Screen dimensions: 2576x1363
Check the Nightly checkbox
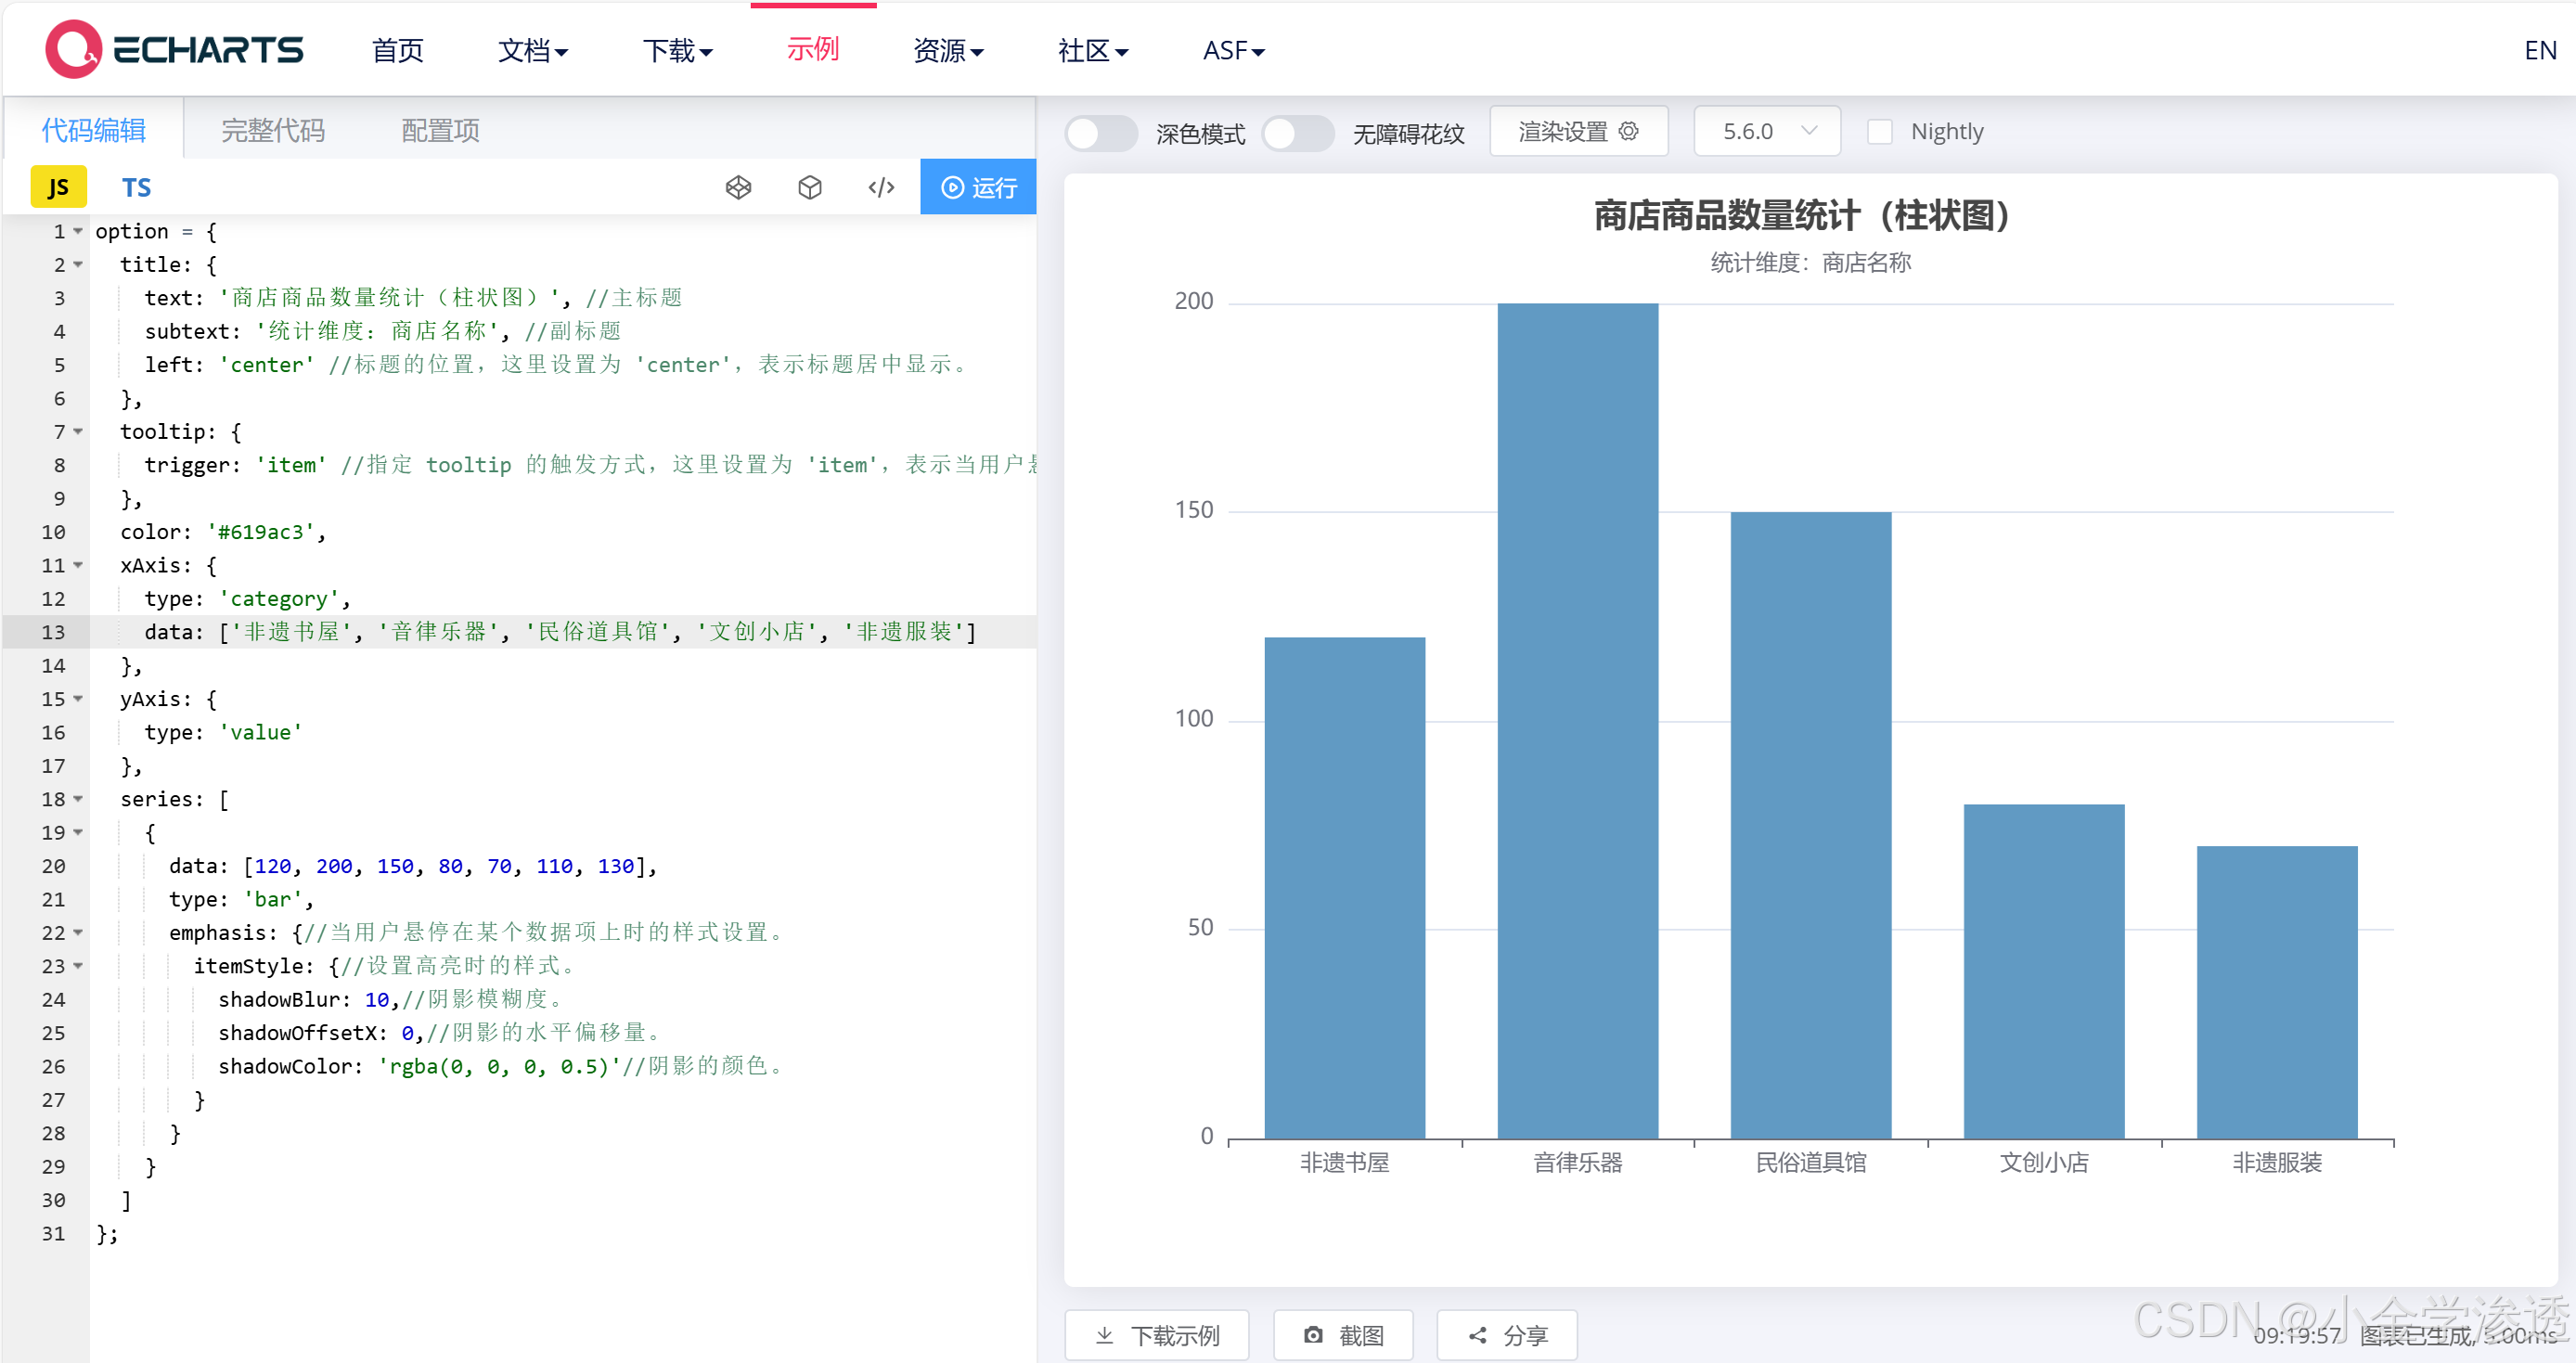coord(1881,131)
